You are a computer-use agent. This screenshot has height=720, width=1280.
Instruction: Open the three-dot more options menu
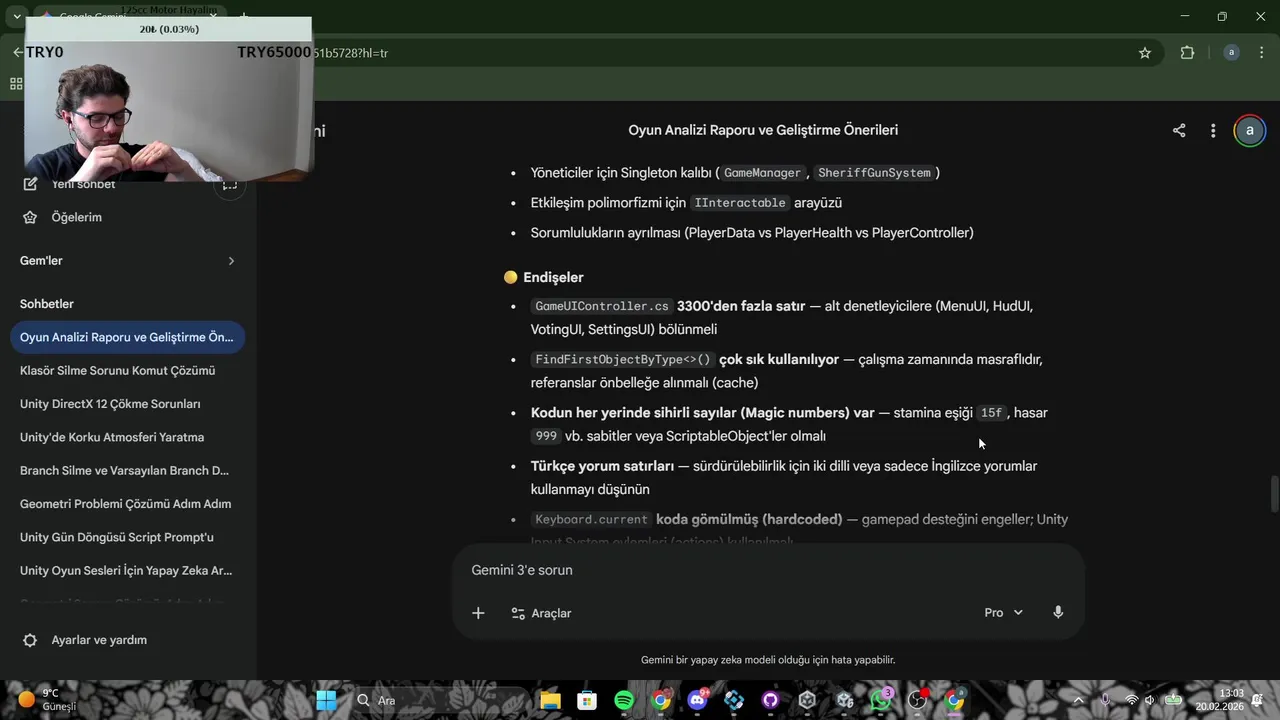tap(1213, 130)
